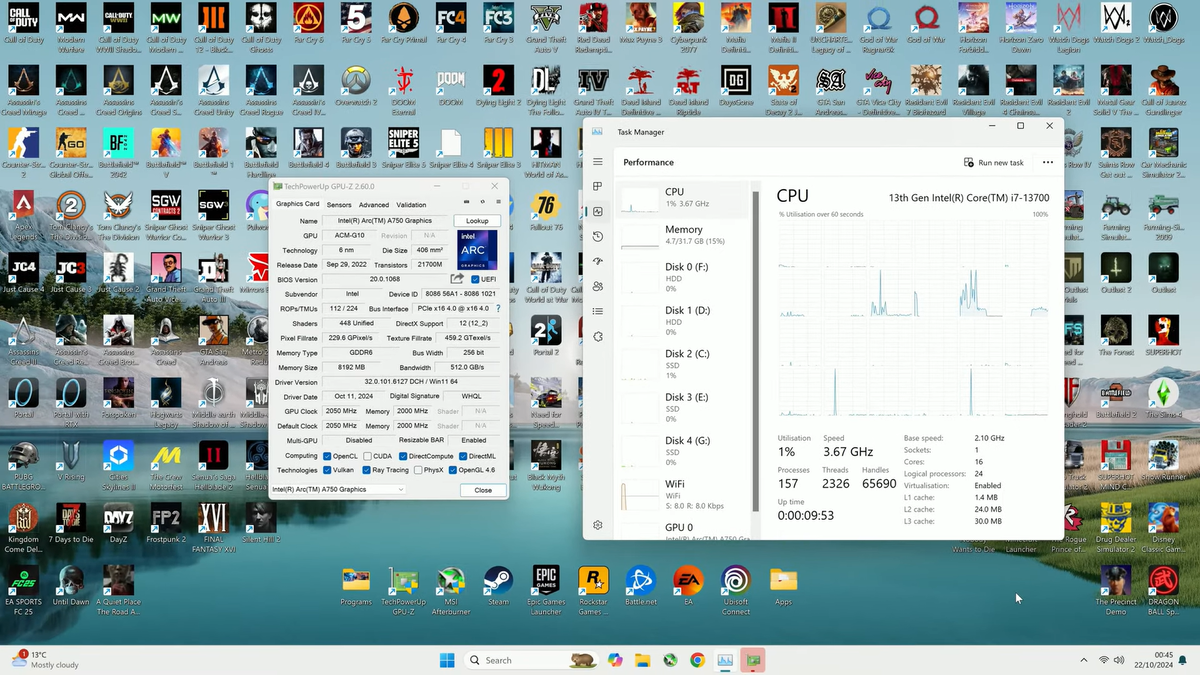Image resolution: width=1200 pixels, height=675 pixels.
Task: Click GPU-Z BIOS share/export arrow icon
Action: coord(457,279)
